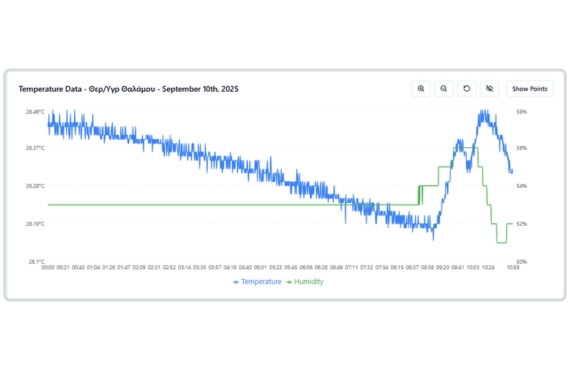Click the 56% label on the humidity axis
This screenshot has height=370, width=570.
tap(521, 148)
